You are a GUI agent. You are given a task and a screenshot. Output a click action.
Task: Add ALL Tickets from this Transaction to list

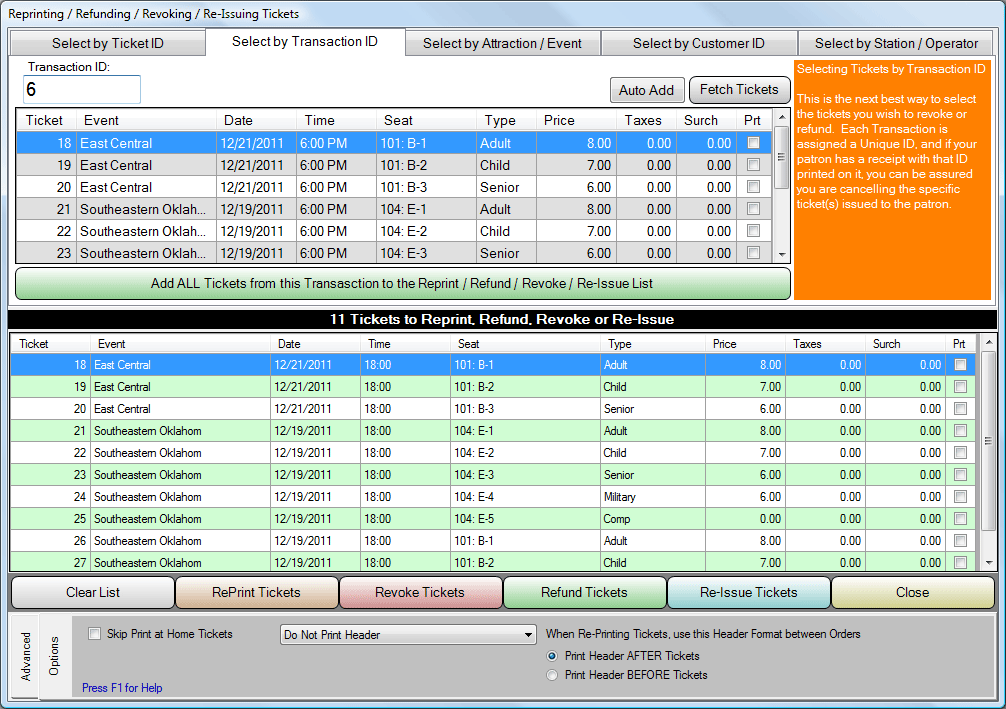click(402, 283)
